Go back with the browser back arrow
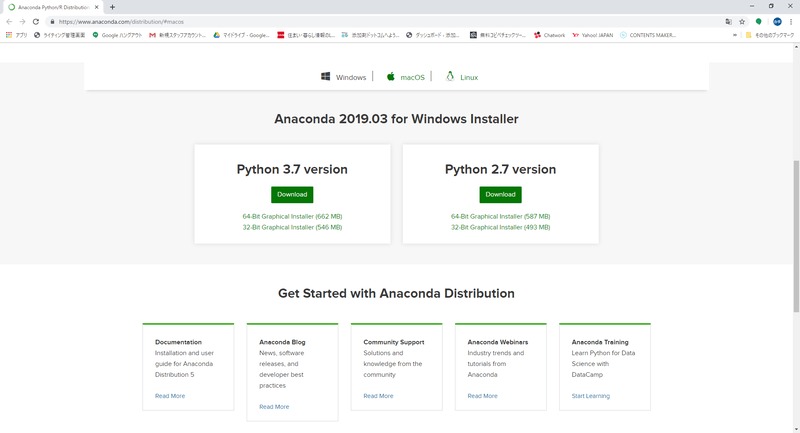This screenshot has height=433, width=800. [x=9, y=21]
